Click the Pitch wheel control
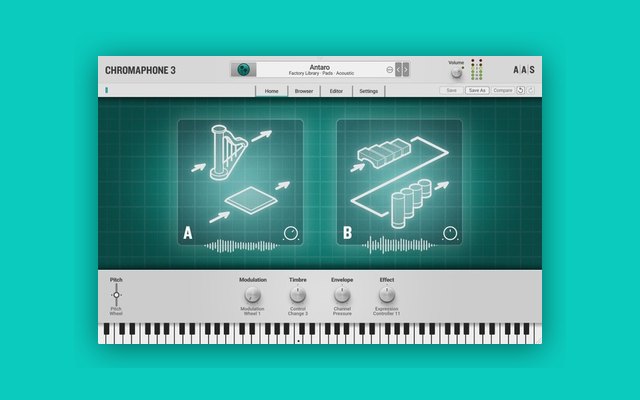The height and width of the screenshot is (400, 640). (116, 295)
